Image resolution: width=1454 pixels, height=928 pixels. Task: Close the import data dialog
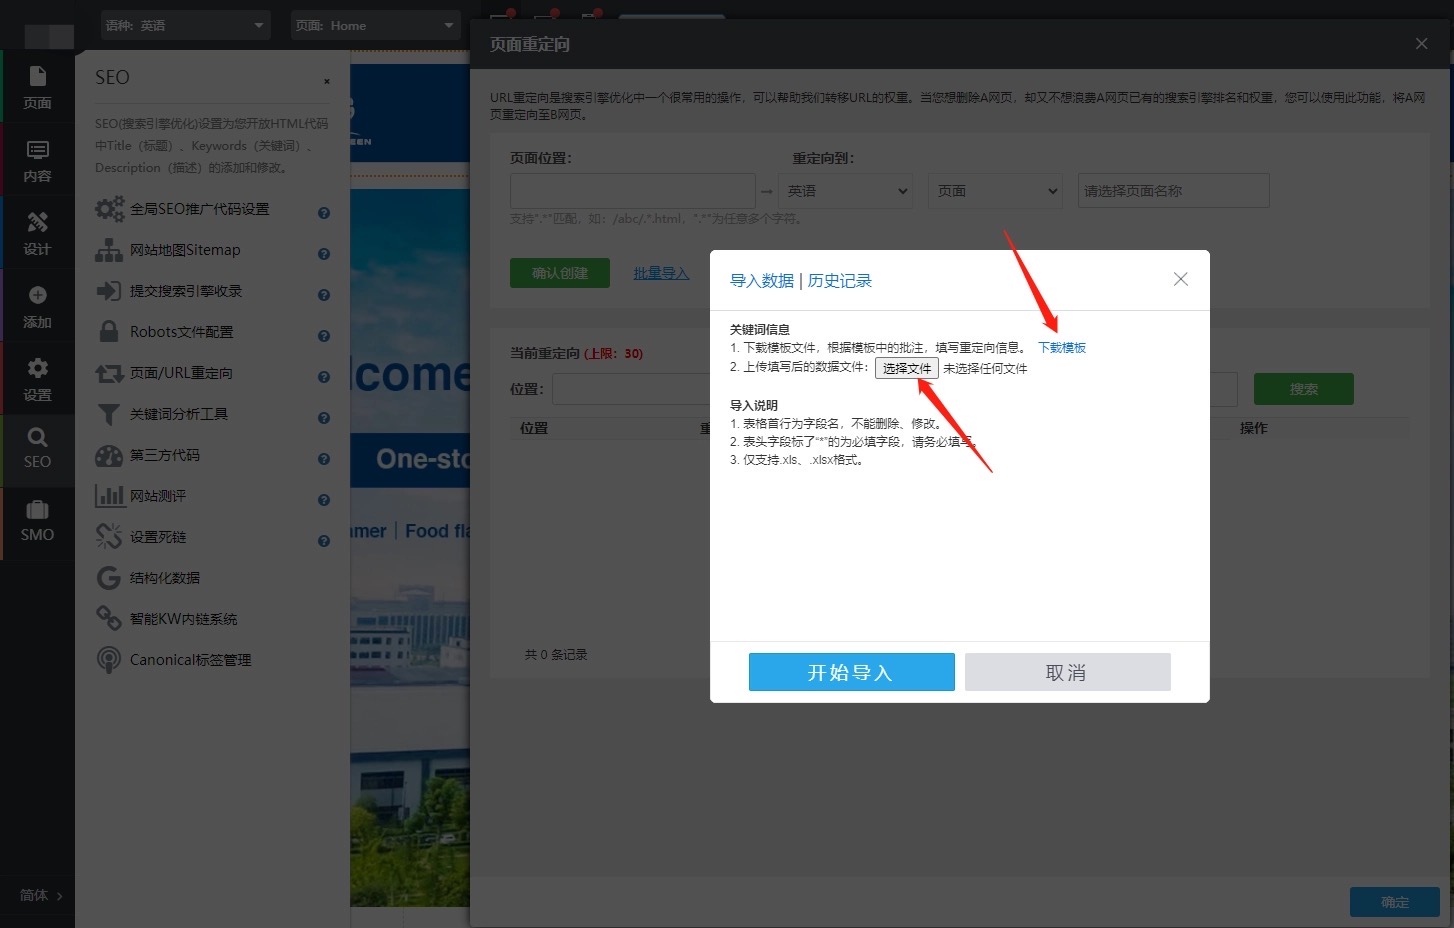(x=1180, y=279)
